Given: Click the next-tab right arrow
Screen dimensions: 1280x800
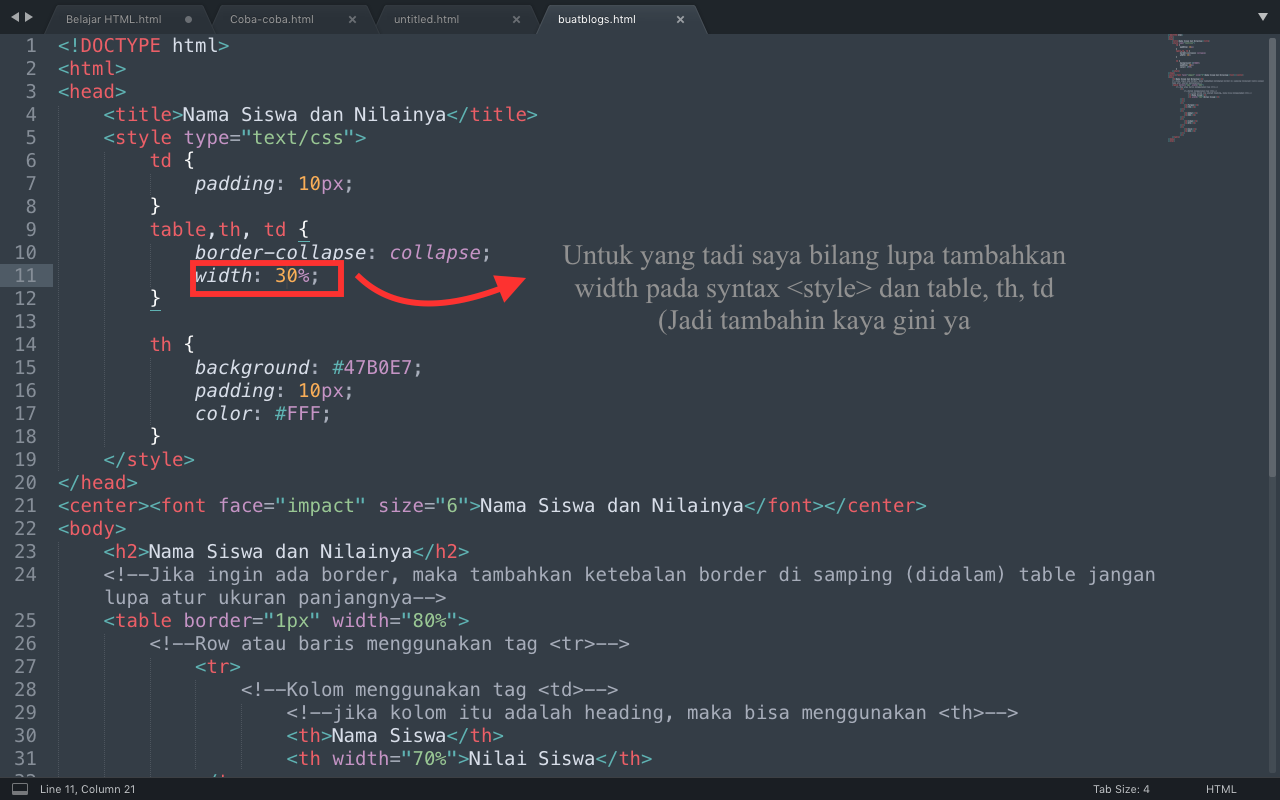Looking at the screenshot, I should coord(28,17).
